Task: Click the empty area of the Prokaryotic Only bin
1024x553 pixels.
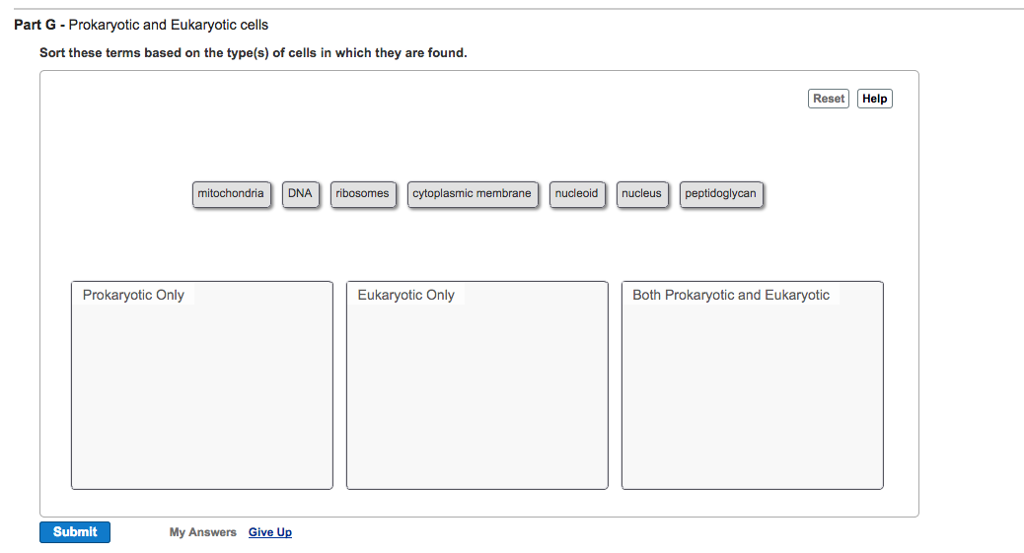Action: (202, 400)
